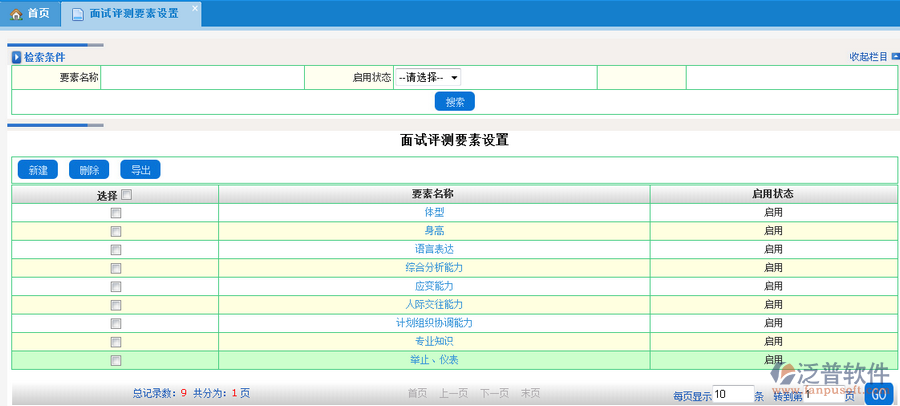Select the checkbox for 专业知识 row
Image resolution: width=900 pixels, height=406 pixels.
click(x=115, y=342)
